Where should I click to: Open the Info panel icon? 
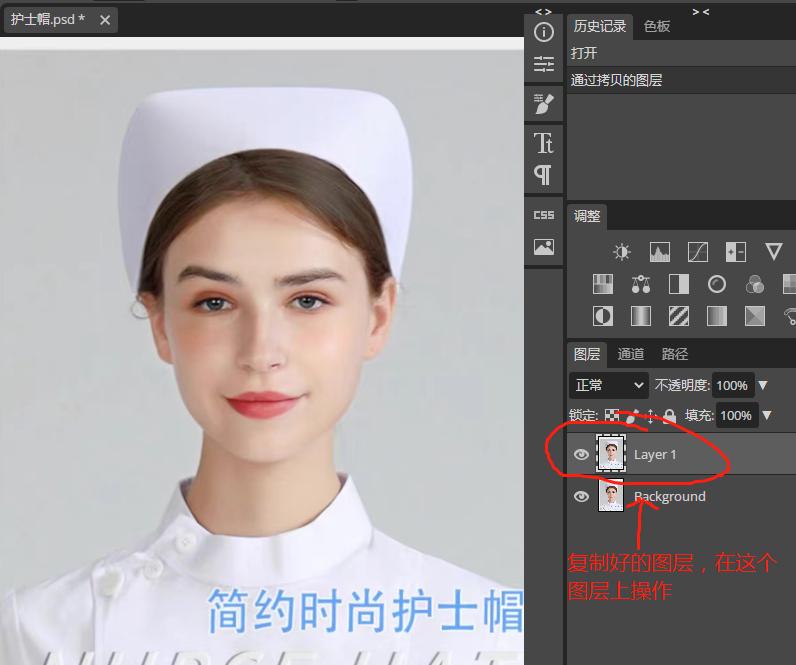point(544,32)
